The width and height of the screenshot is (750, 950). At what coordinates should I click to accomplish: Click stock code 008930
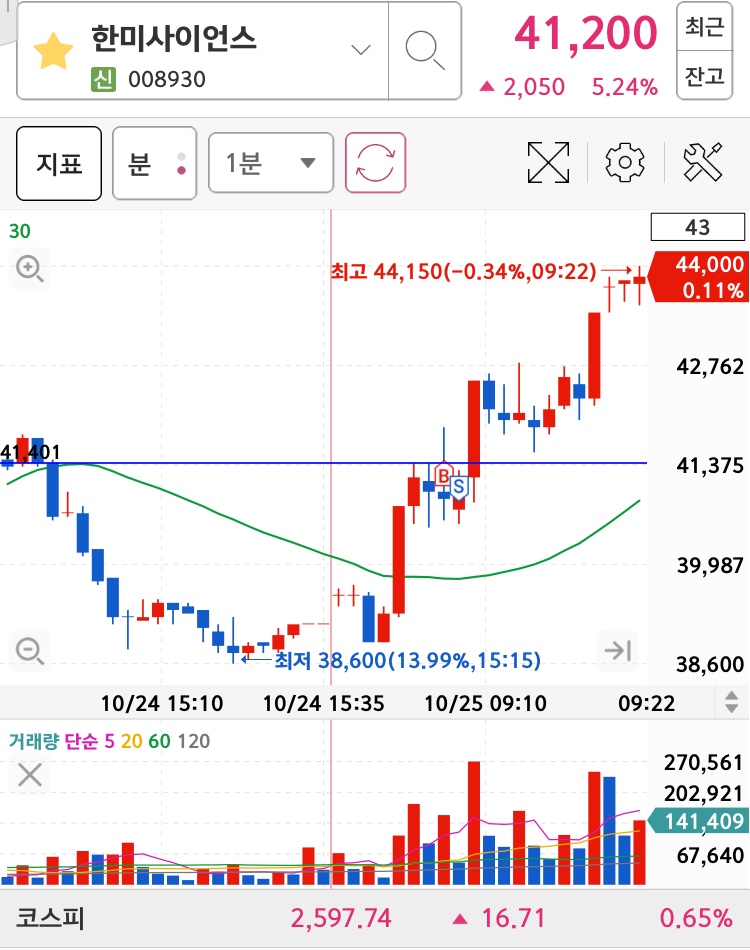167,79
